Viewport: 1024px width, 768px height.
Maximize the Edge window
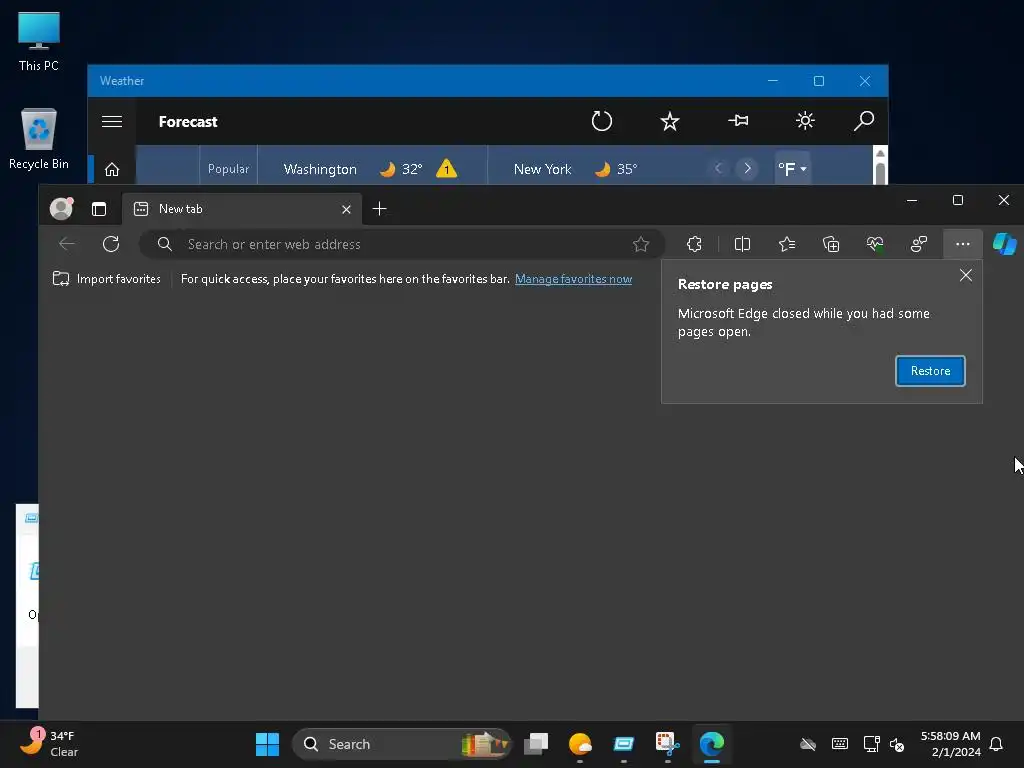(x=957, y=200)
